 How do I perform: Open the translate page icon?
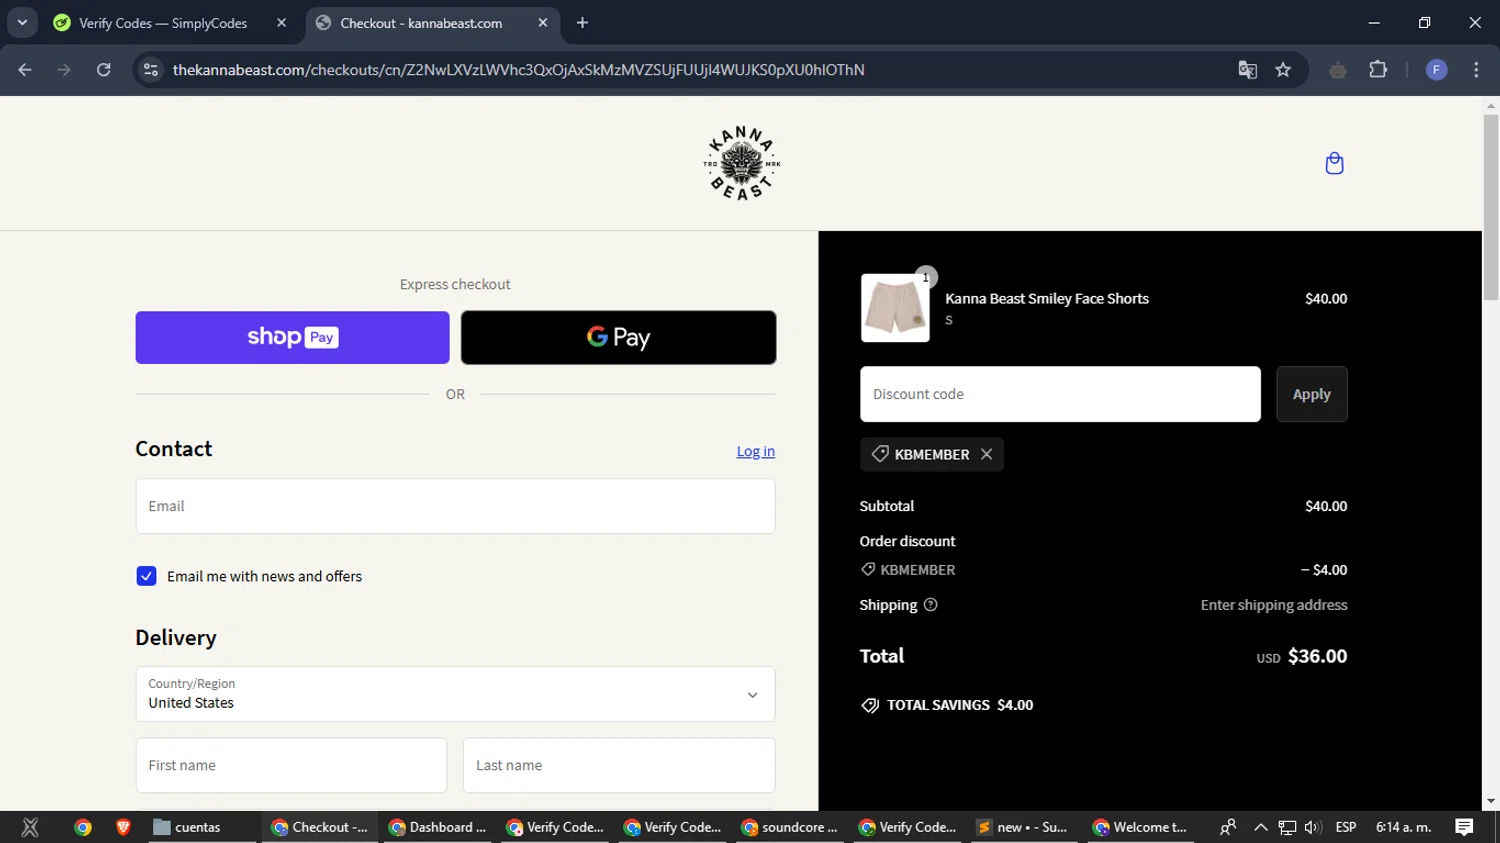click(1247, 70)
